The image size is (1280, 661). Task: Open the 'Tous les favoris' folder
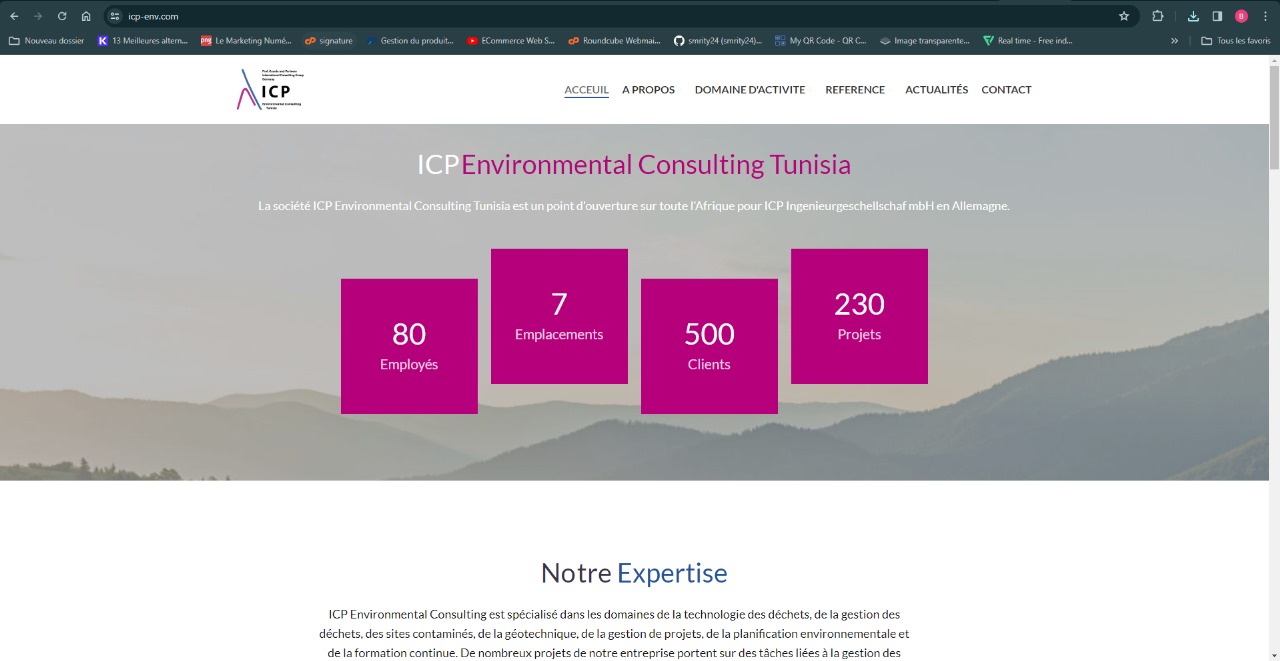pyautogui.click(x=1235, y=41)
